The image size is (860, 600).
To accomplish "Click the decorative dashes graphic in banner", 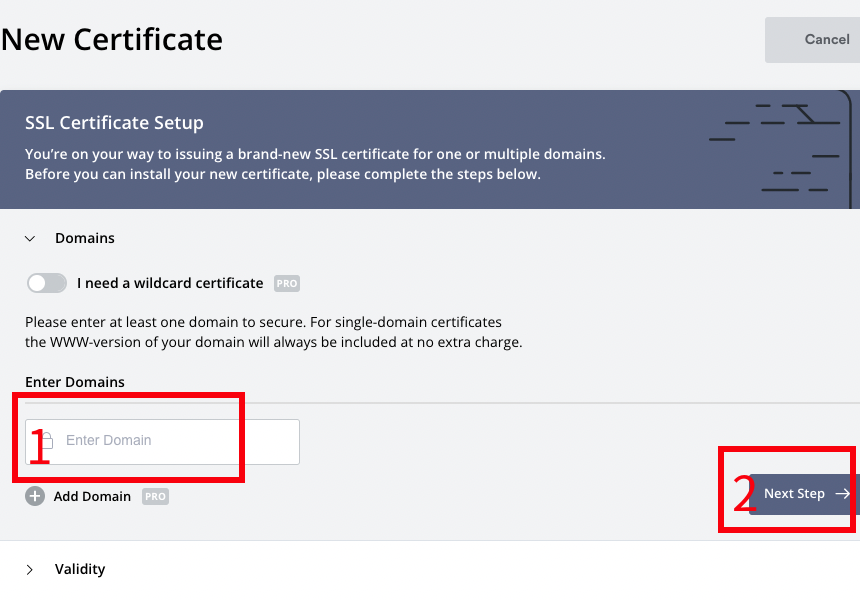I will (777, 147).
